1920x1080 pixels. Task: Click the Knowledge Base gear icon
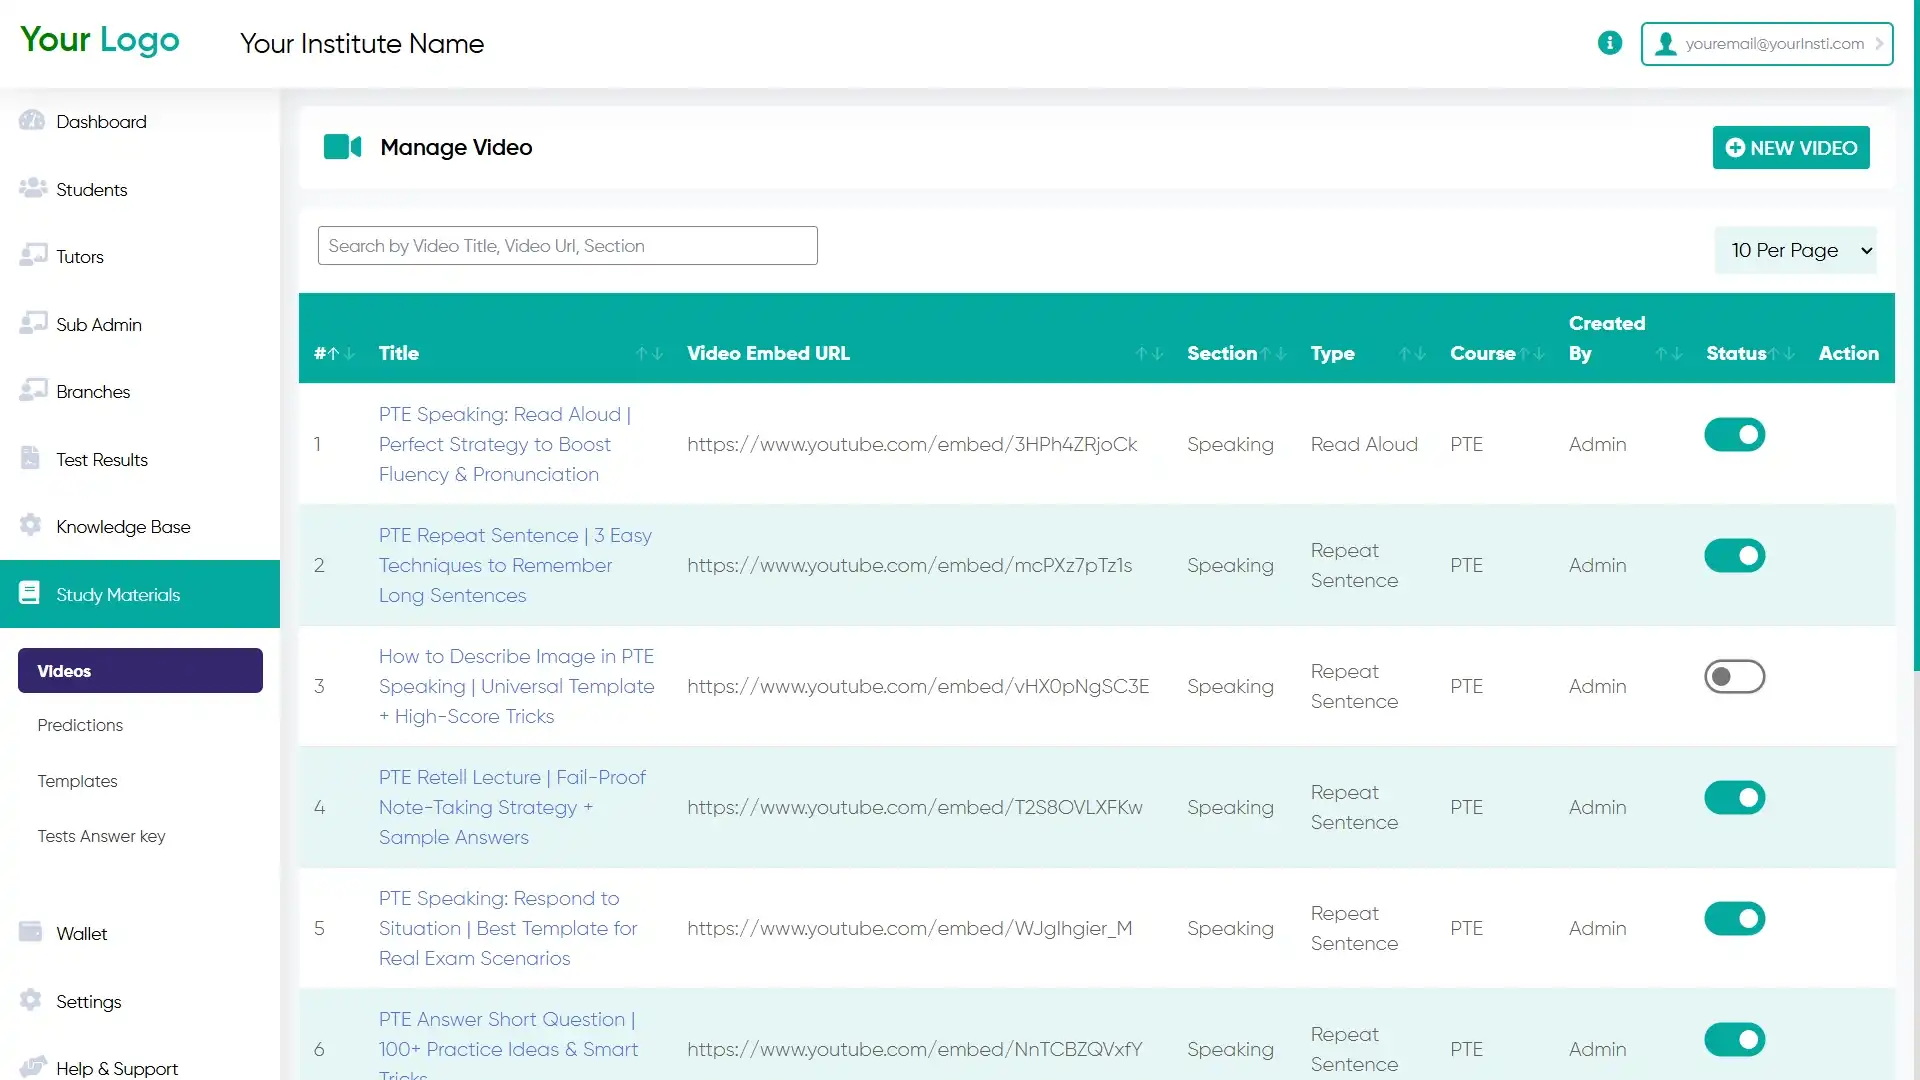click(30, 525)
